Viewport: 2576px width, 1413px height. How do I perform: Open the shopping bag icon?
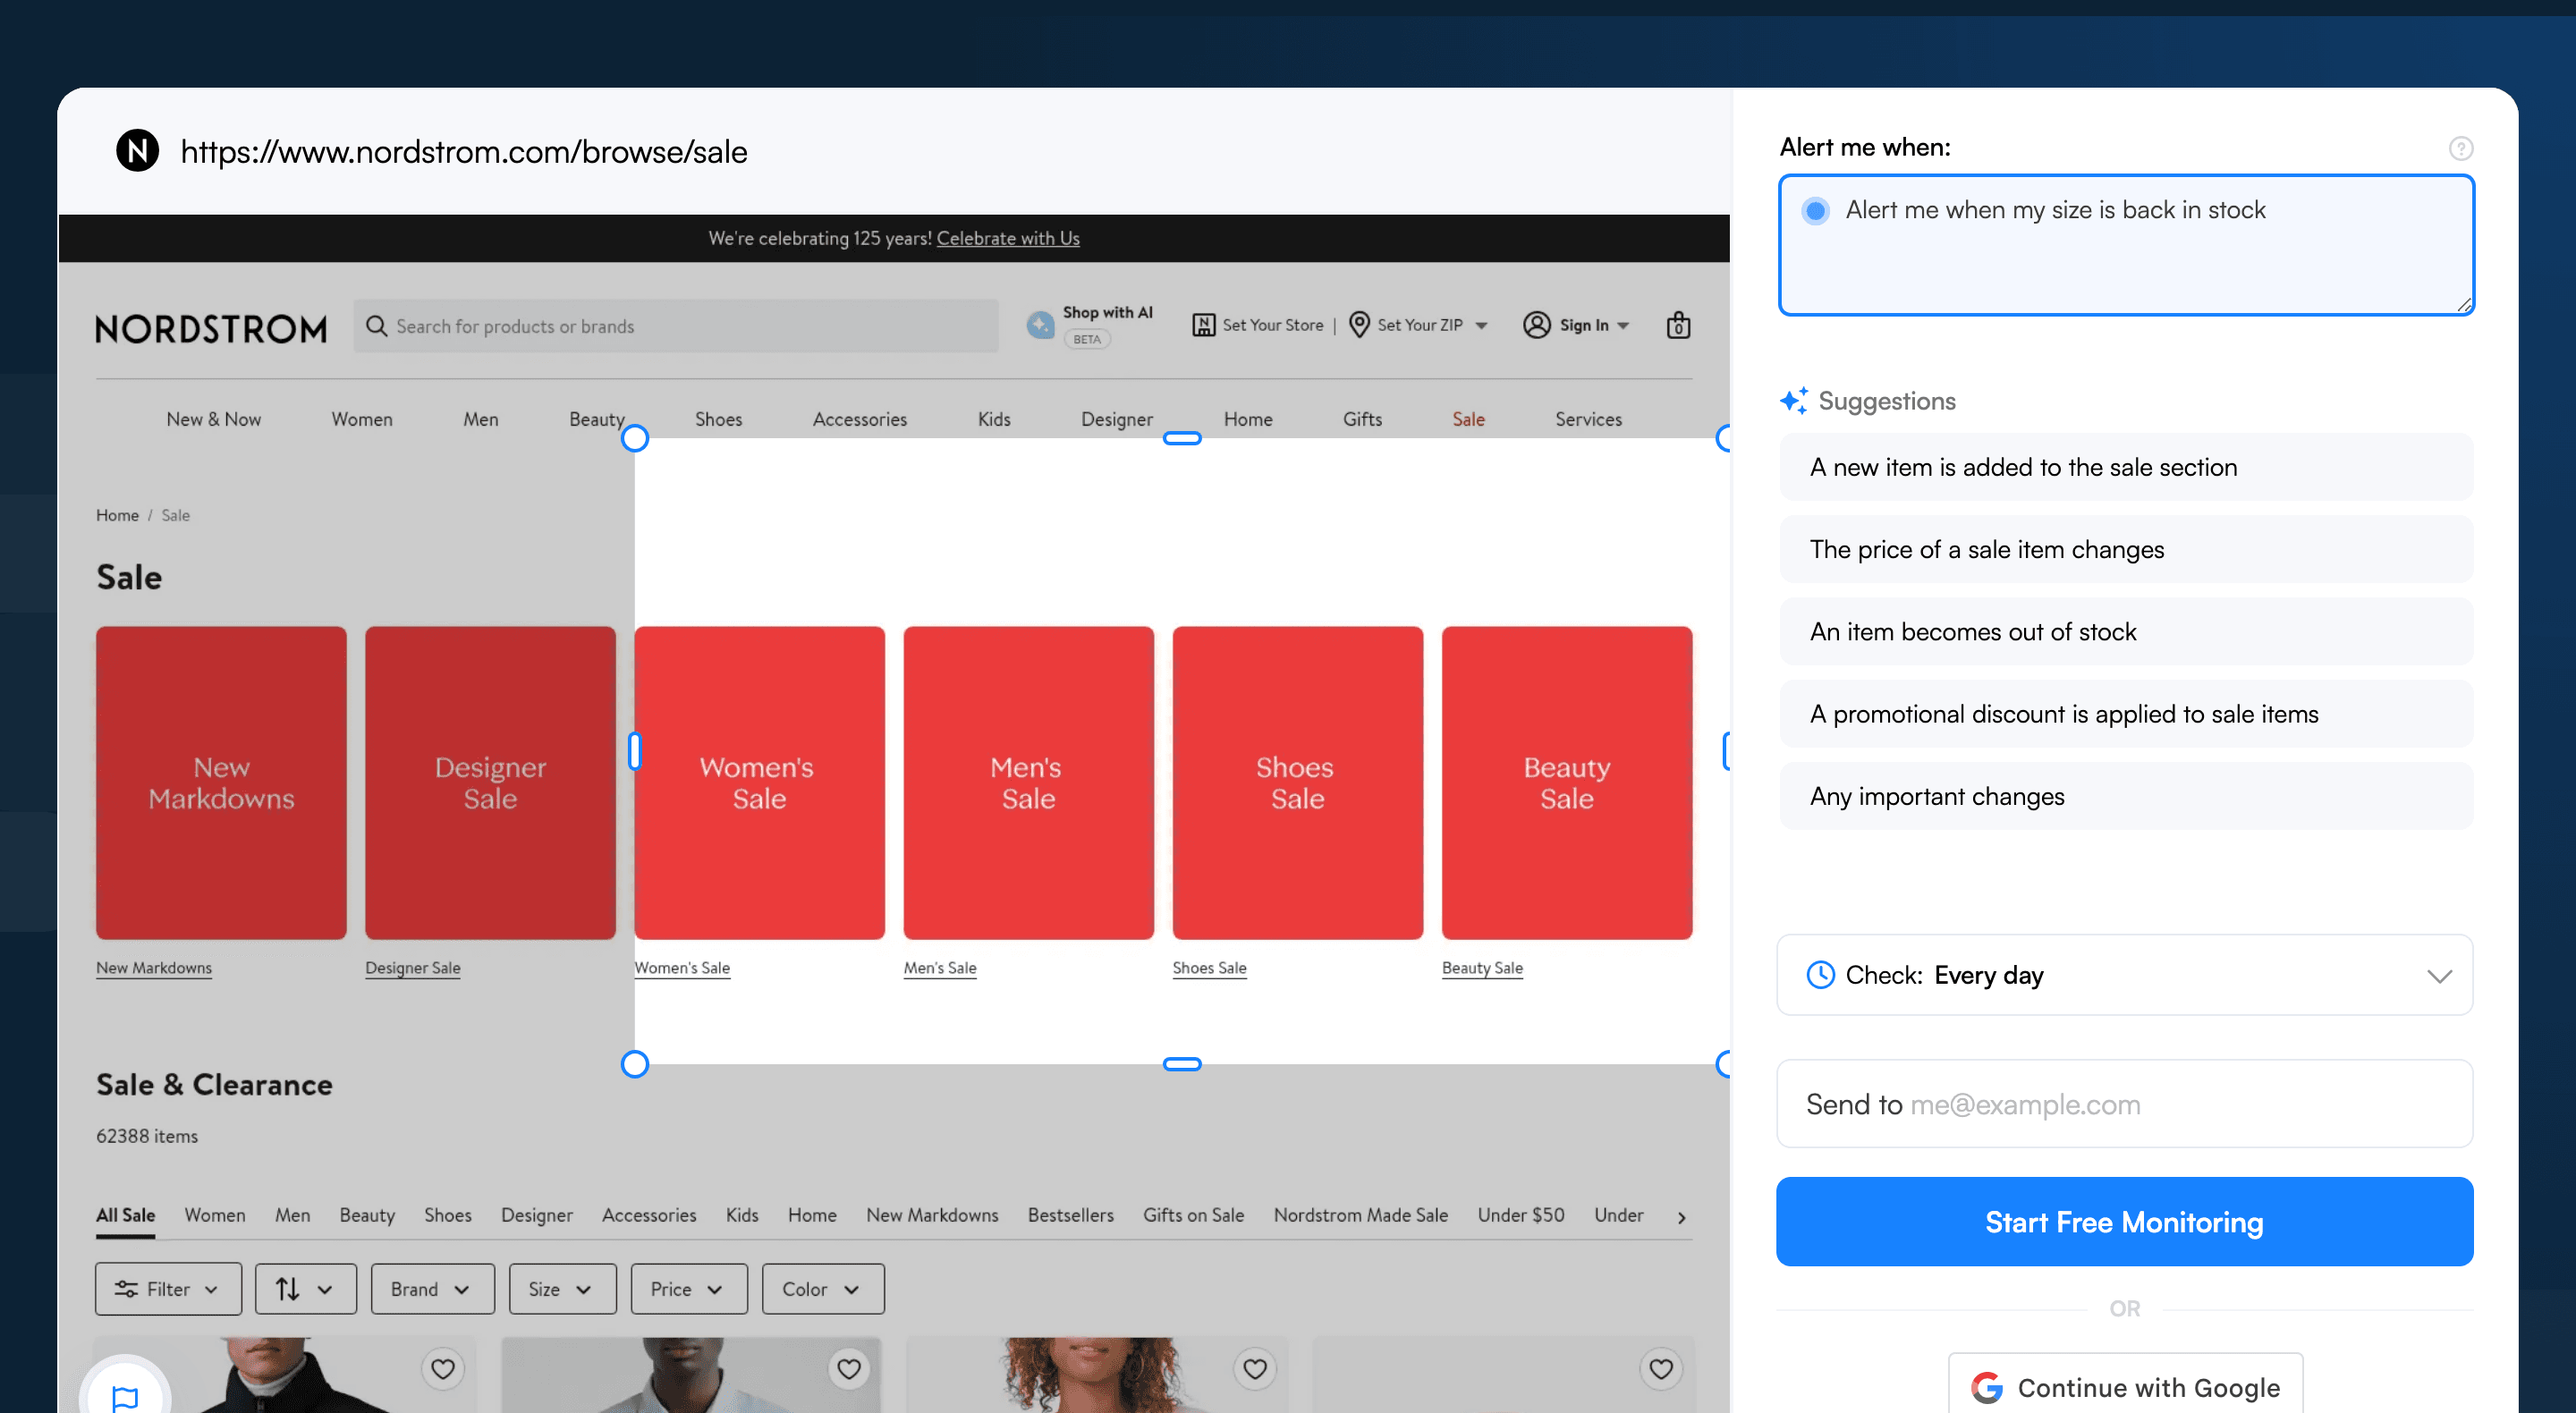pos(1678,325)
